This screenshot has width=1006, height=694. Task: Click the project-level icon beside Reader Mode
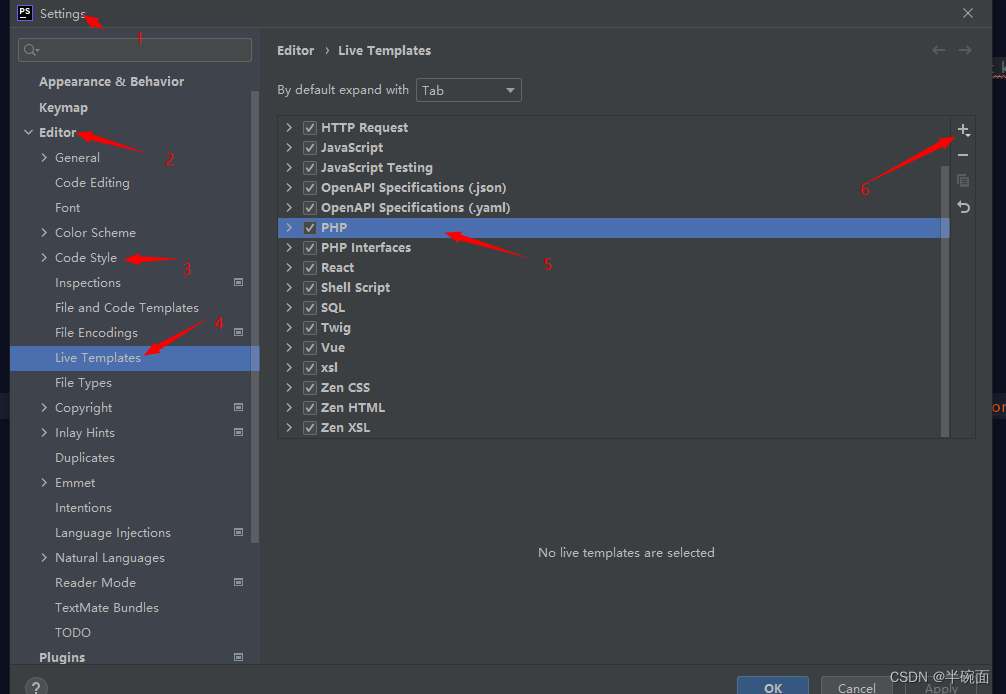238,582
